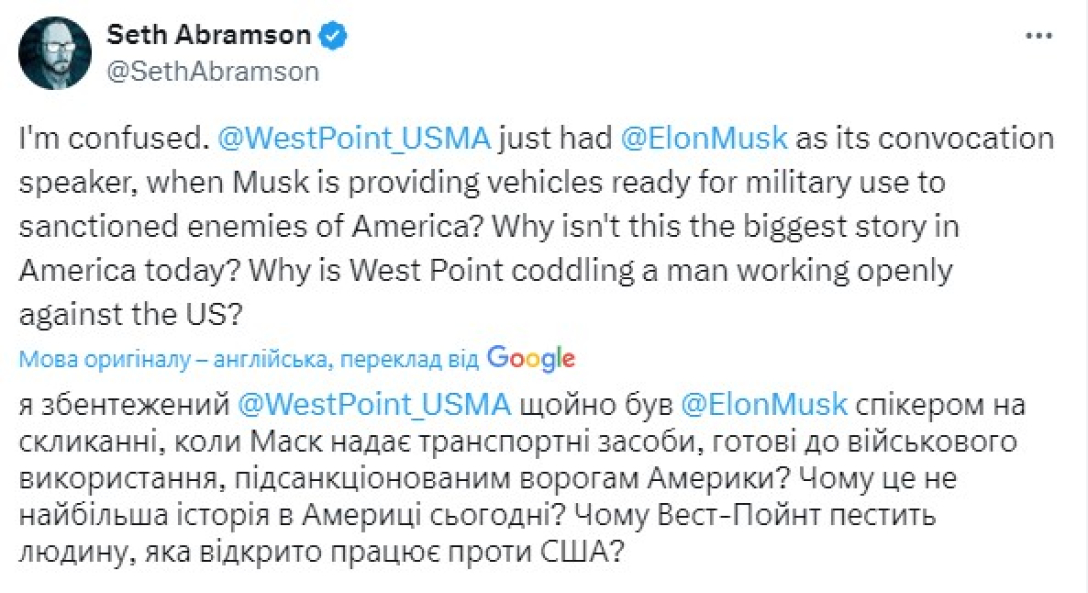Click the blue verified checkmark badge
1088x593 pixels.
click(x=333, y=36)
